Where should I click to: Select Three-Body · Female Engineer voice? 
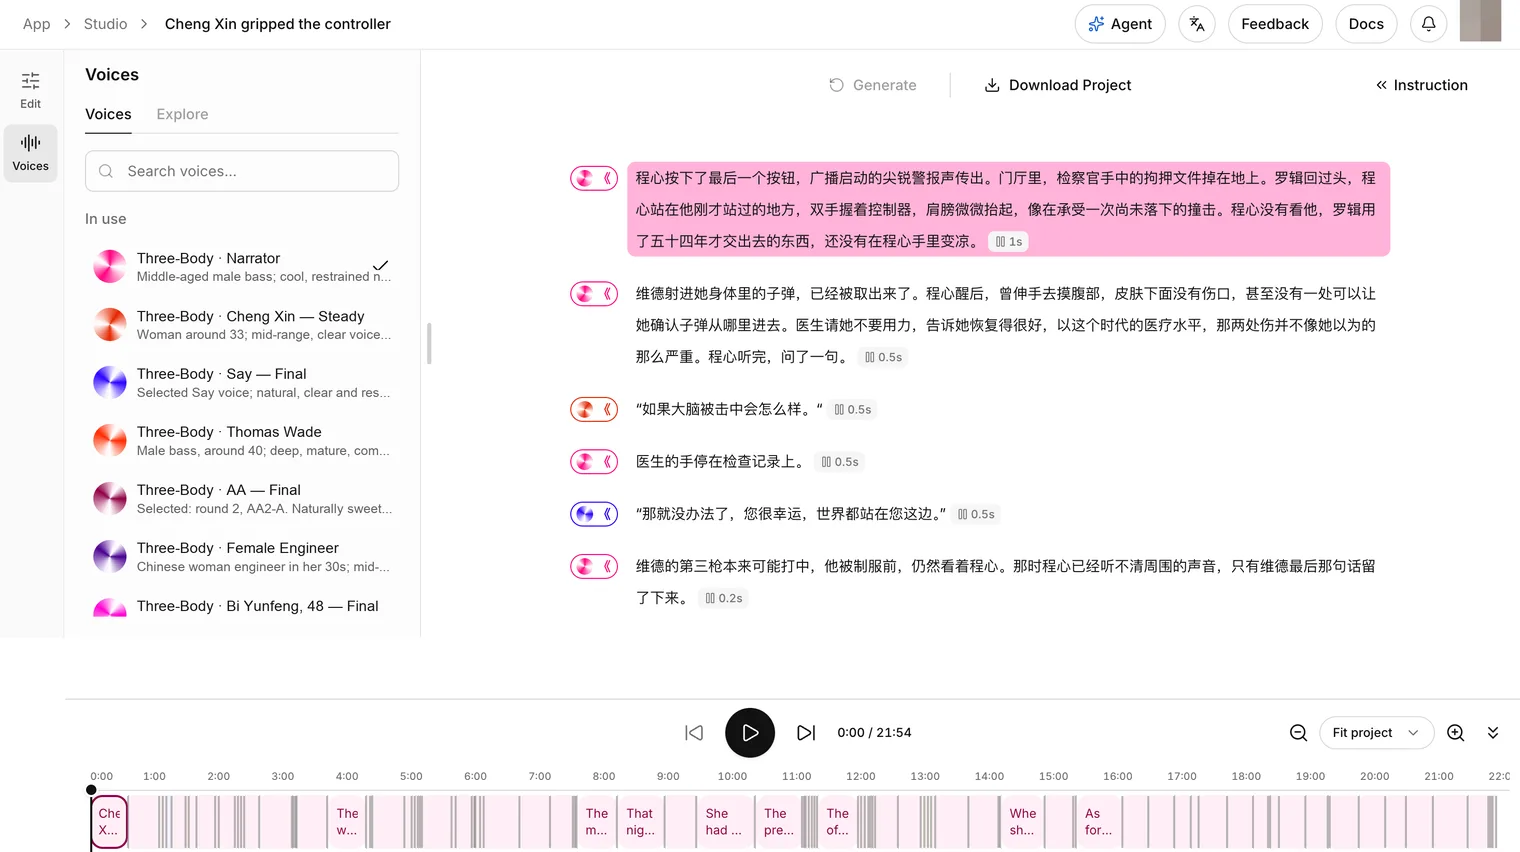pyautogui.click(x=242, y=557)
